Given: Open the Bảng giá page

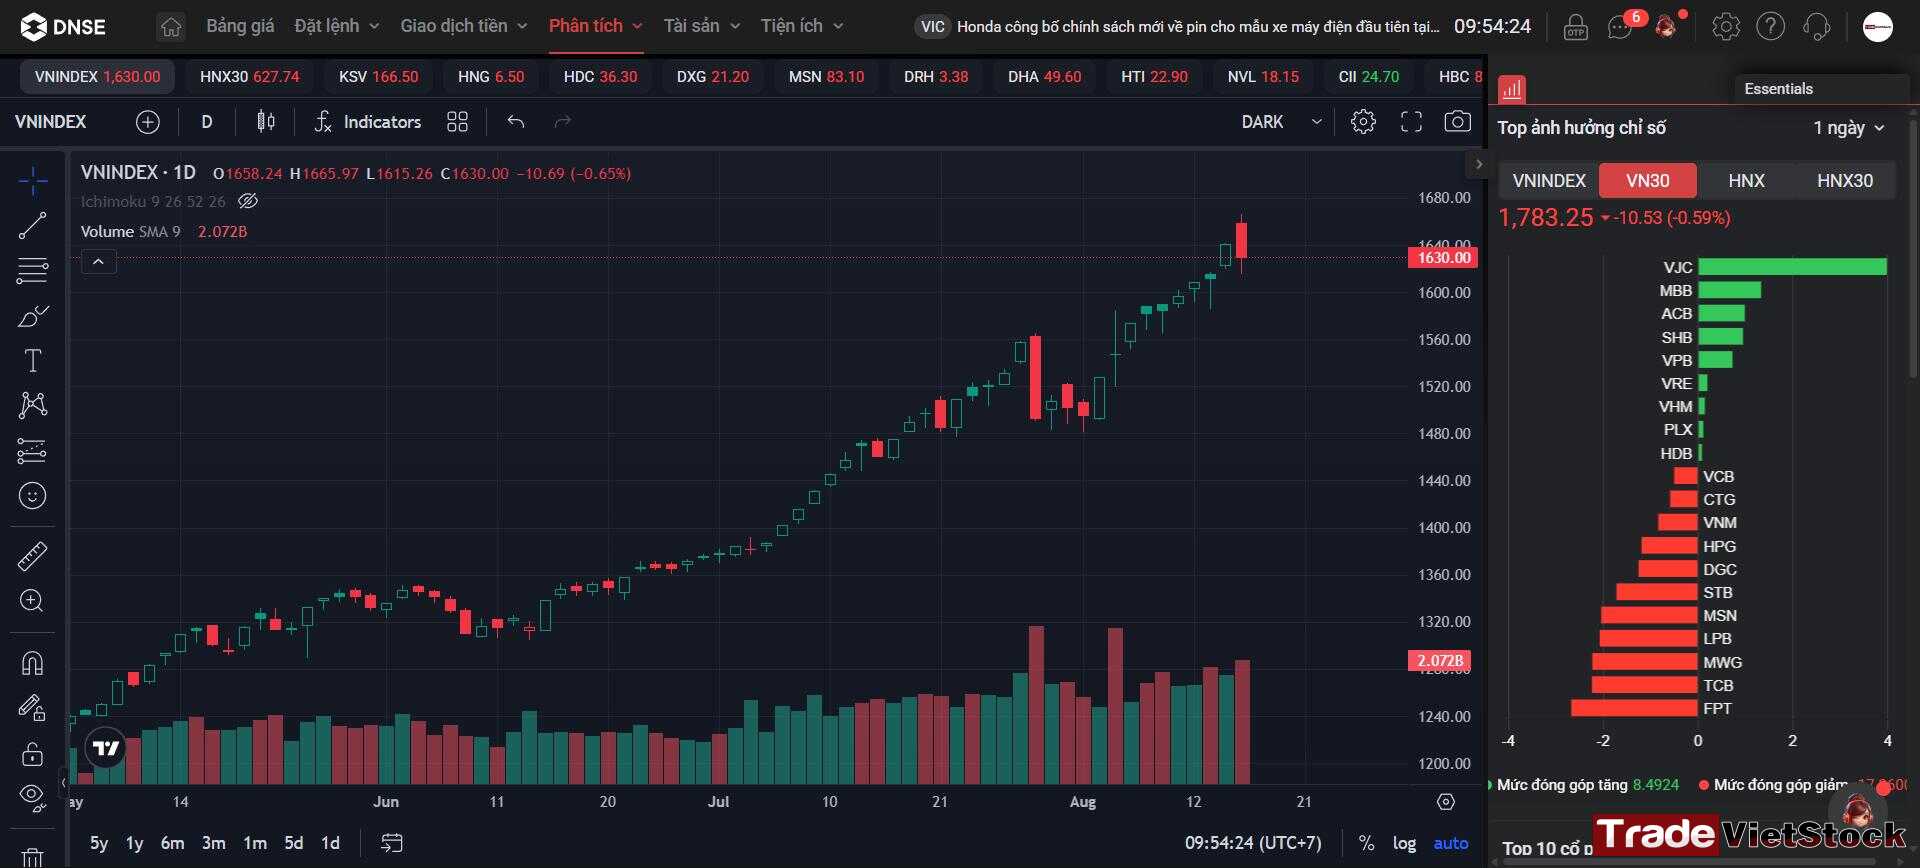Looking at the screenshot, I should pyautogui.click(x=240, y=26).
